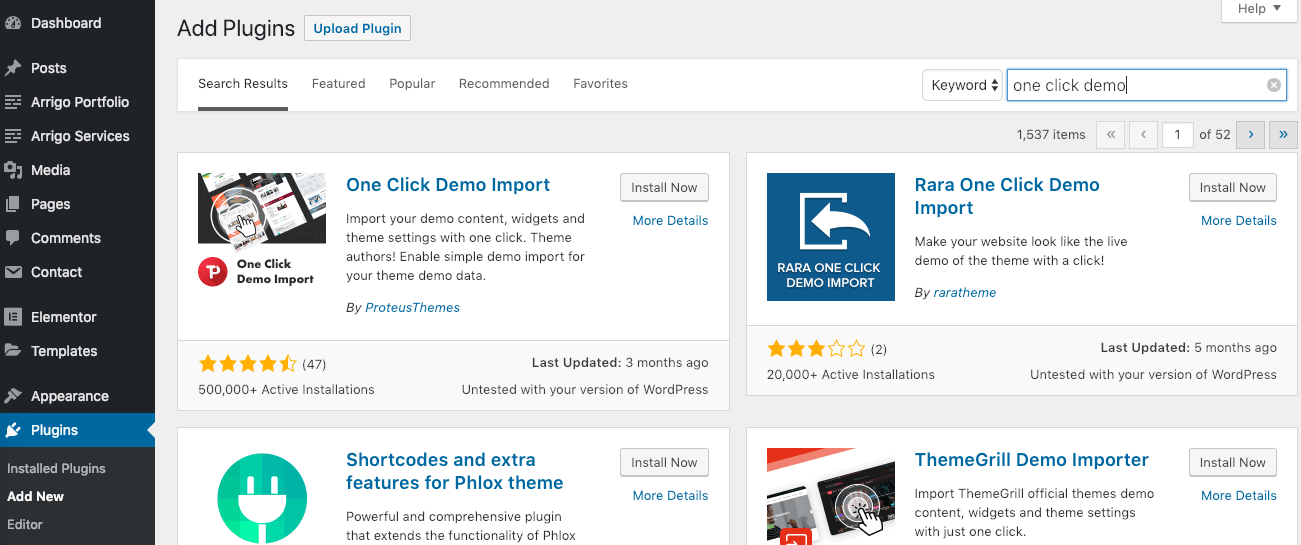Image resolution: width=1301 pixels, height=545 pixels.
Task: Go to next page of results
Action: pyautogui.click(x=1250, y=135)
